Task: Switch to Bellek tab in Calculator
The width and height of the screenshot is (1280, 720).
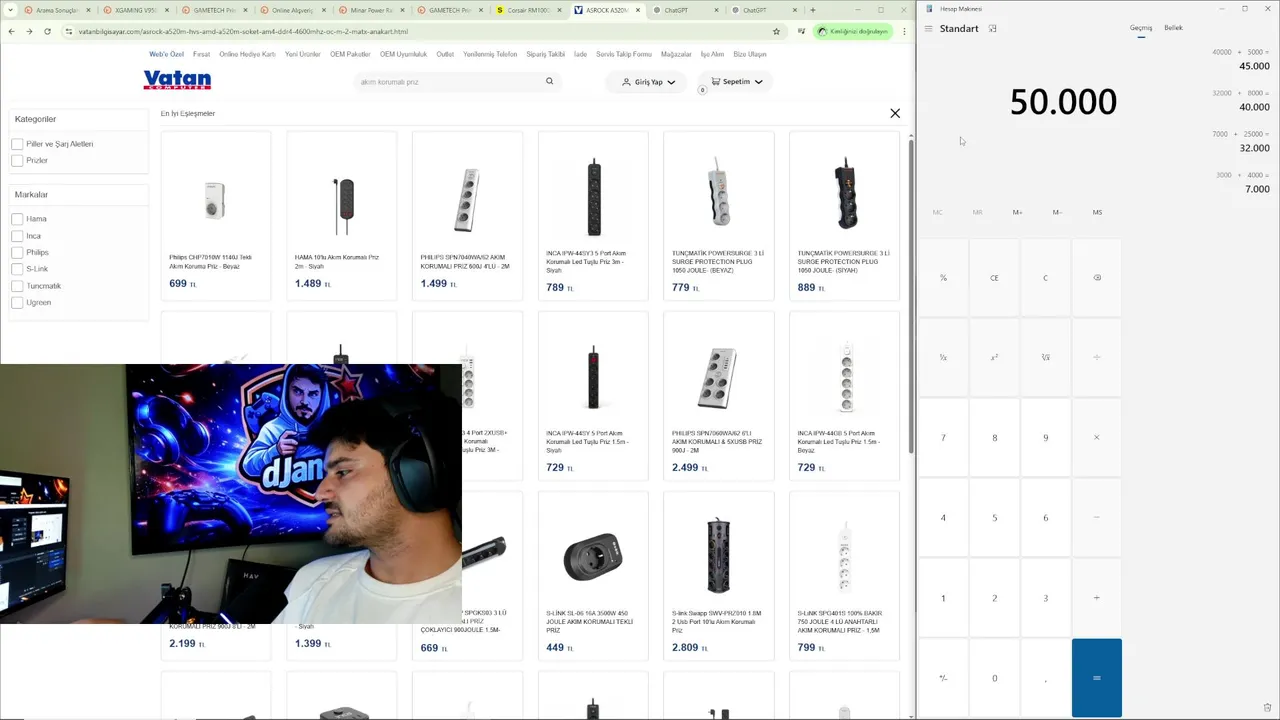Action: (x=1173, y=28)
